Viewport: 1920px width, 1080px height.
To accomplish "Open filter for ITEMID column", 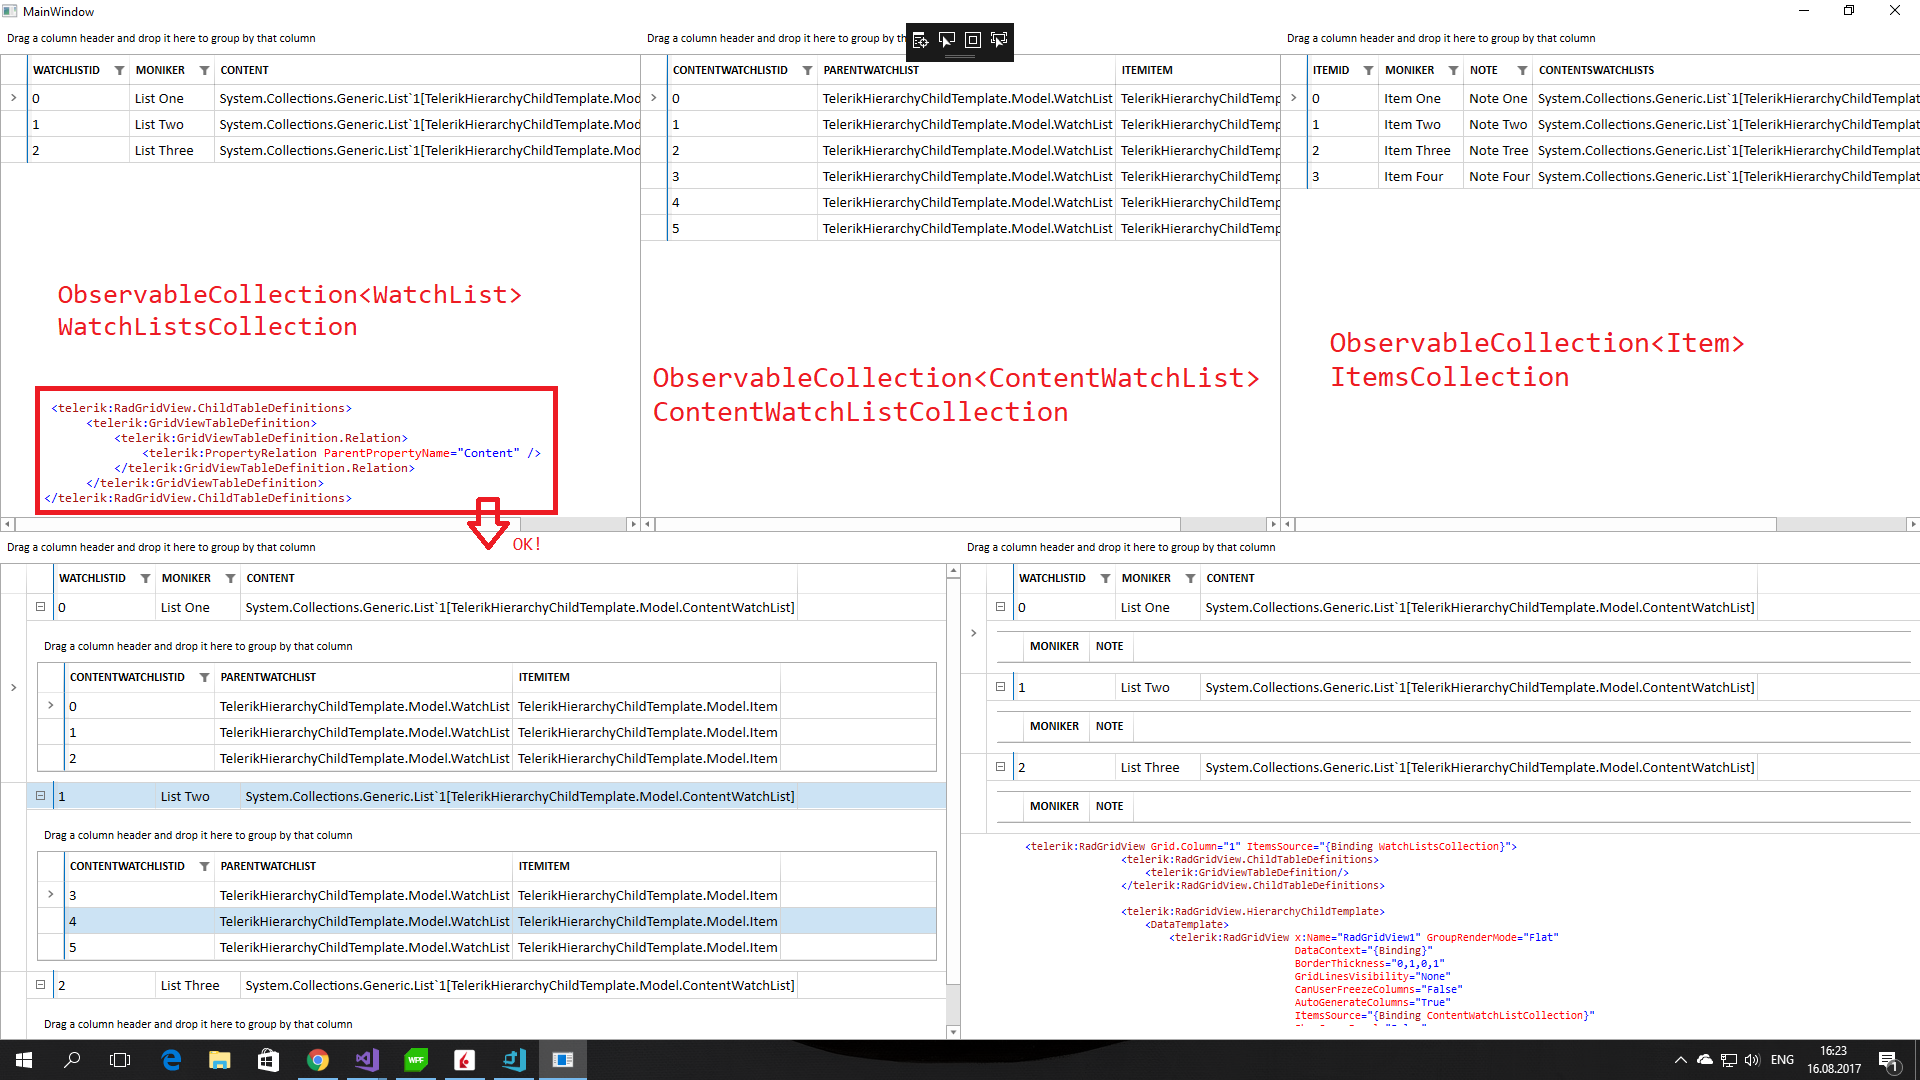I will [x=1368, y=70].
